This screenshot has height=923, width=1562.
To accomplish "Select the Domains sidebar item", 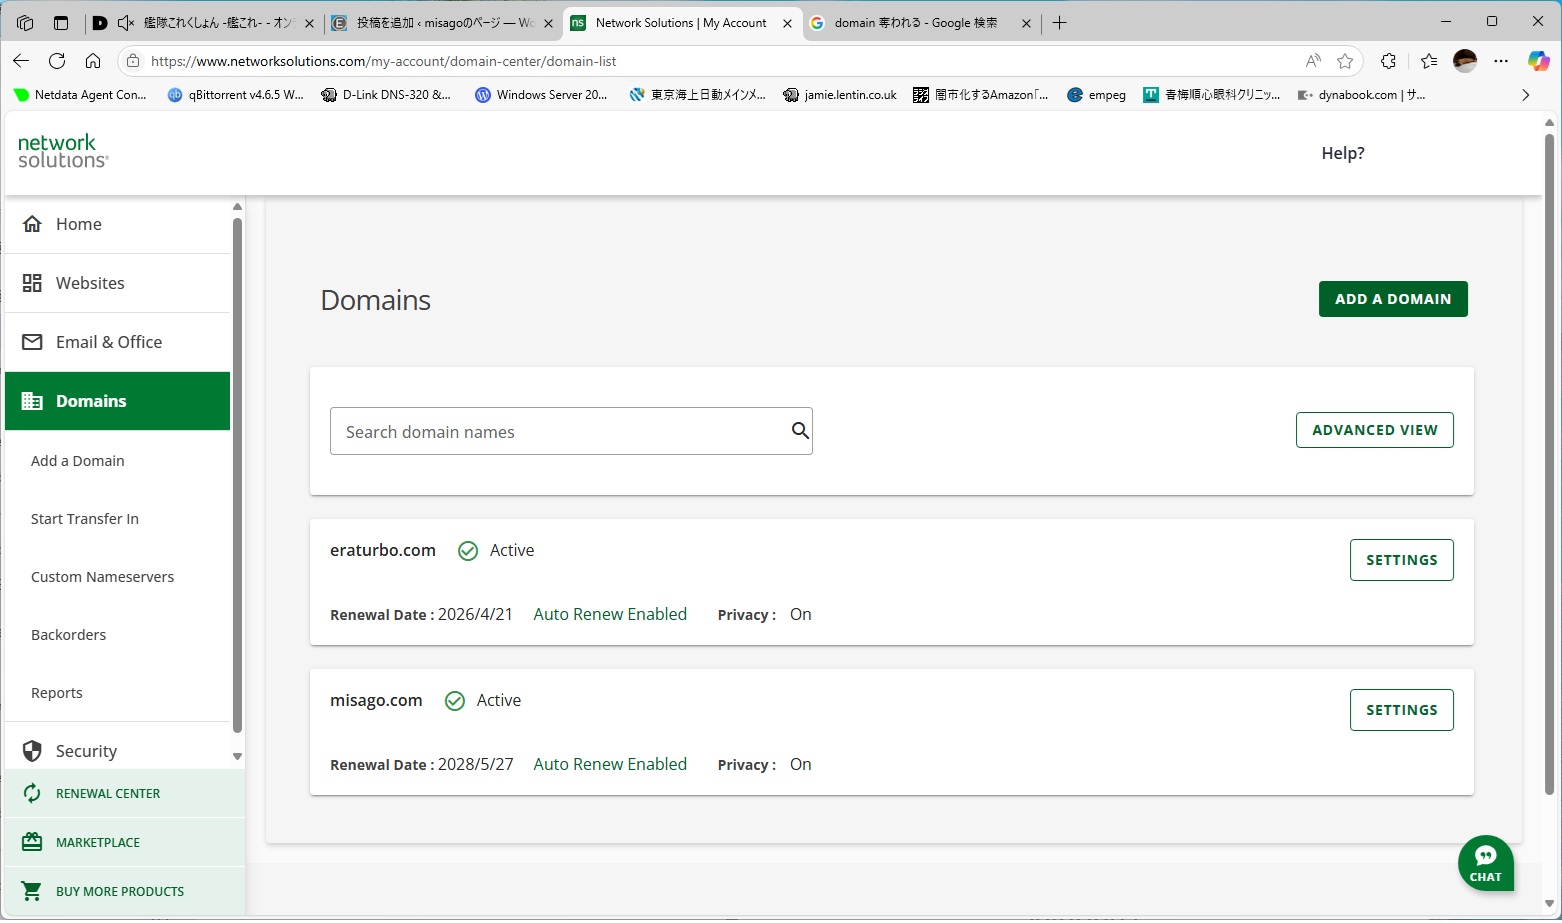I will 118,401.
